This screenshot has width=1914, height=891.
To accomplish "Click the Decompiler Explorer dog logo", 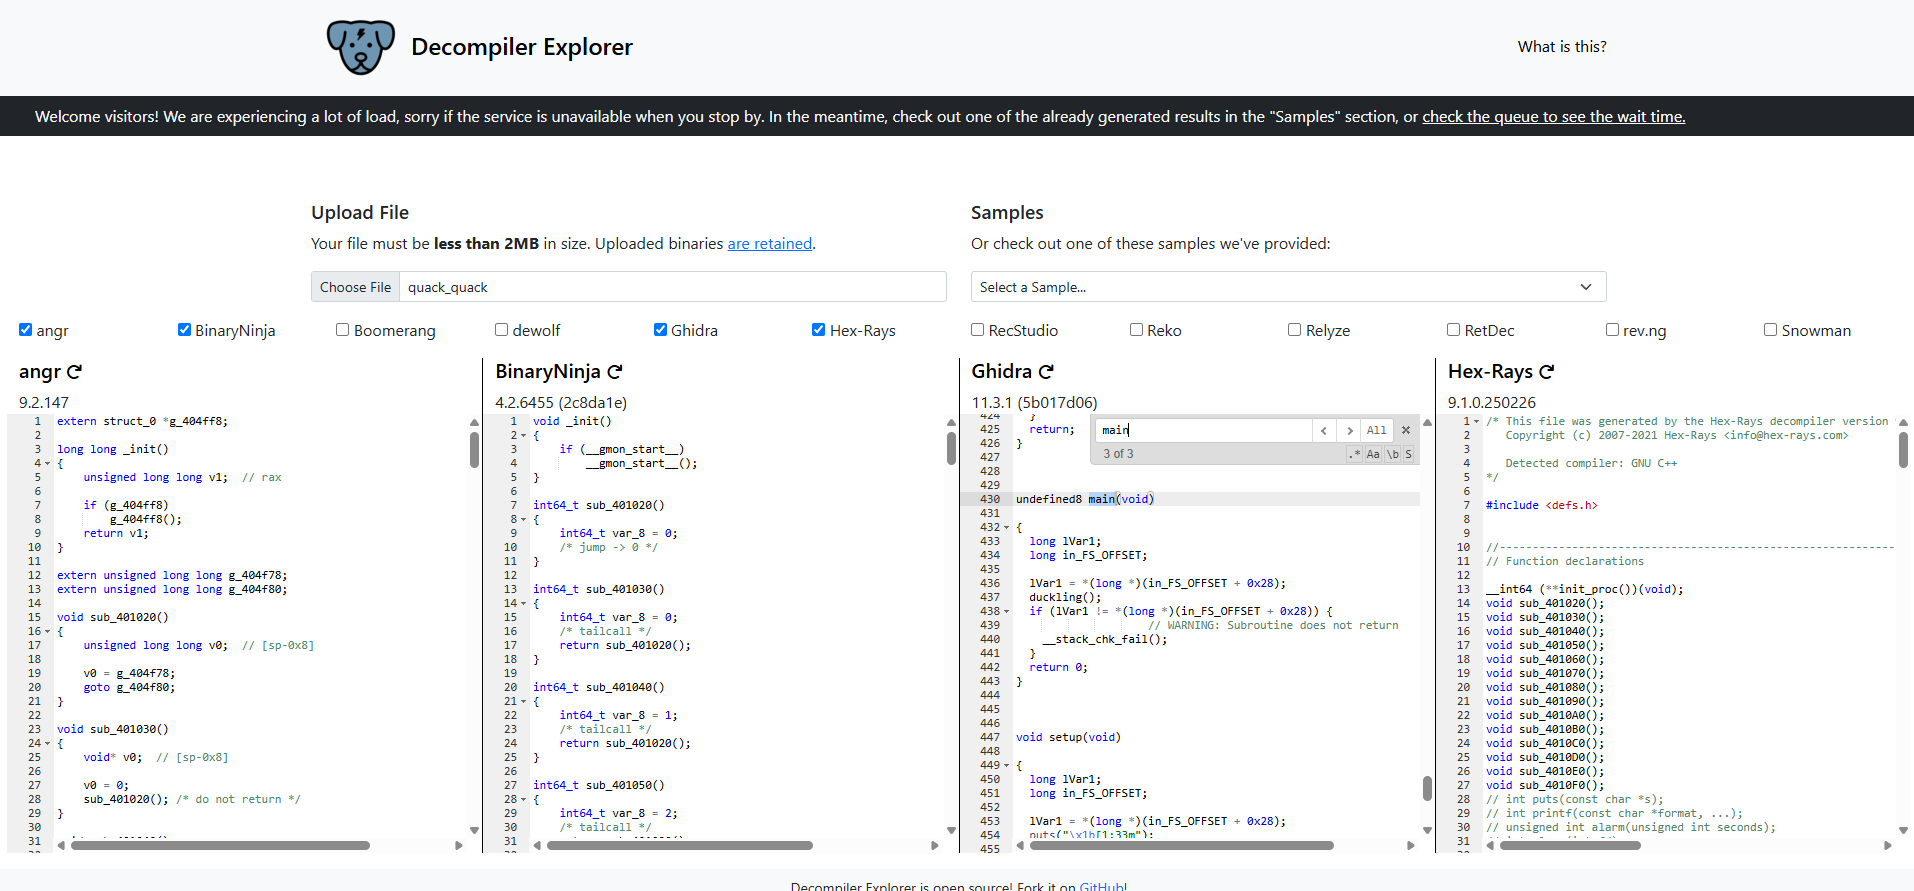I will point(361,47).
